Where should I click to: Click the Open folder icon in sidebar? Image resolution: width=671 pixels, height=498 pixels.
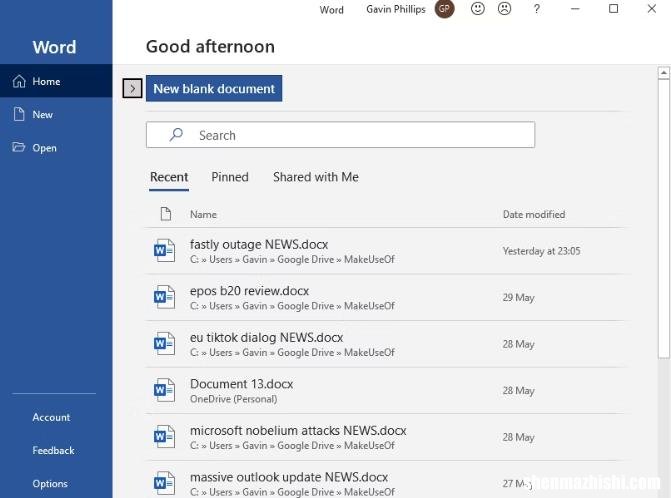(x=18, y=147)
